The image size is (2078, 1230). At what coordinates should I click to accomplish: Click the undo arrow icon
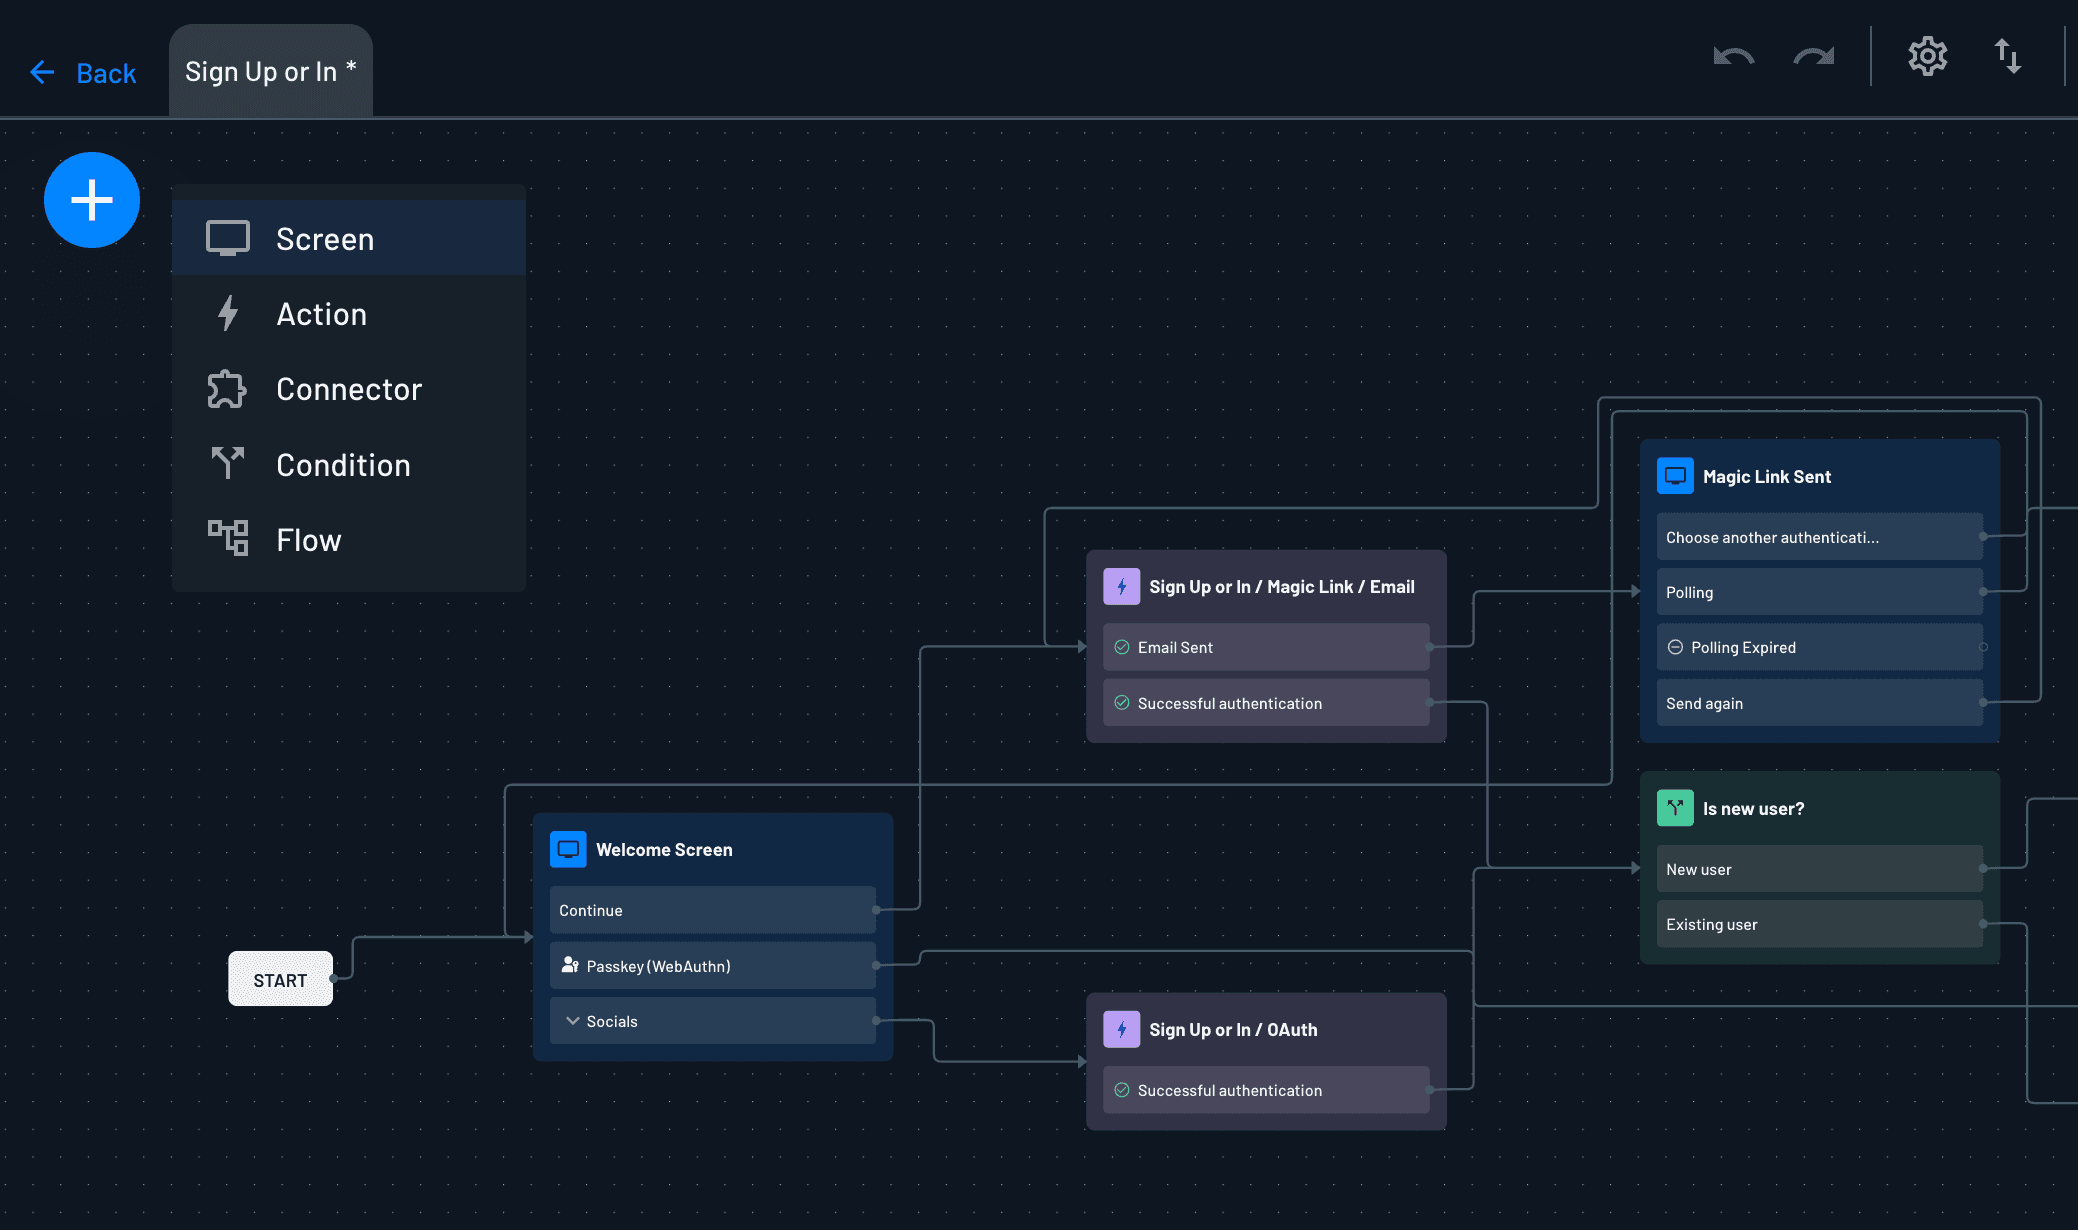coord(1733,57)
